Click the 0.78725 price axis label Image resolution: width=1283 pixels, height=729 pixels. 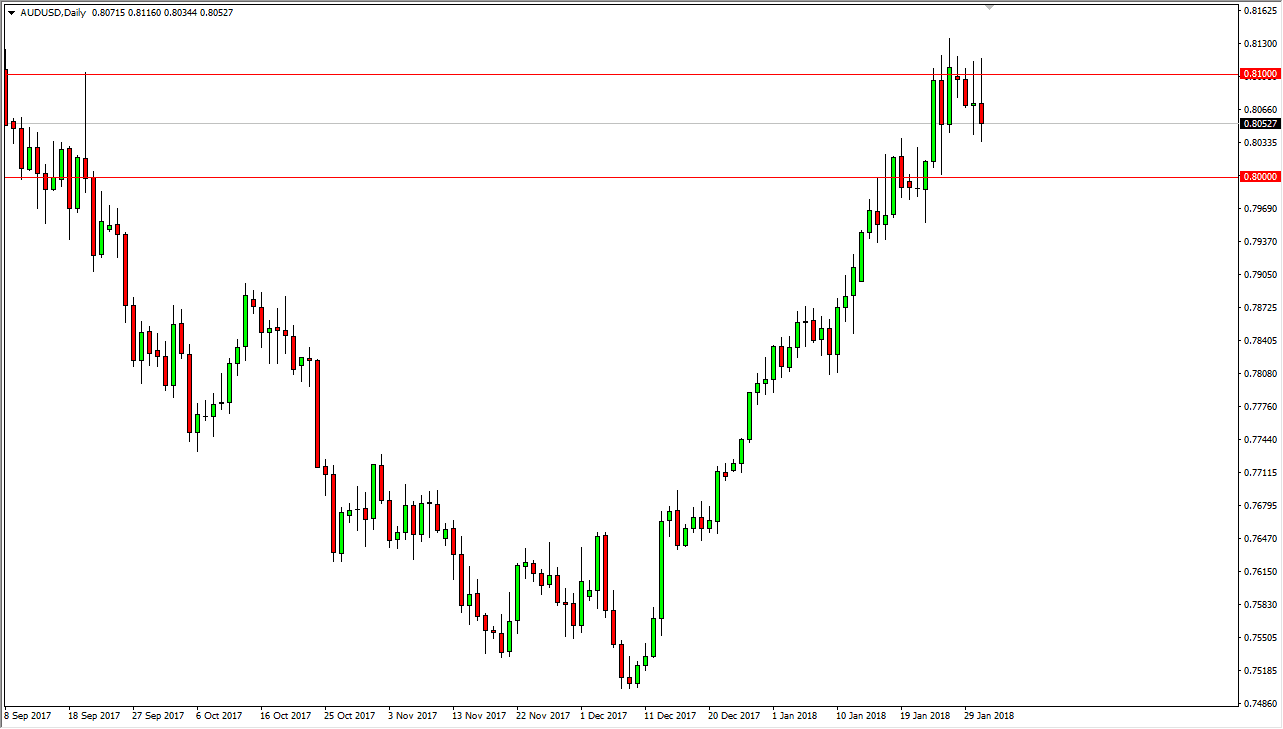point(1259,308)
